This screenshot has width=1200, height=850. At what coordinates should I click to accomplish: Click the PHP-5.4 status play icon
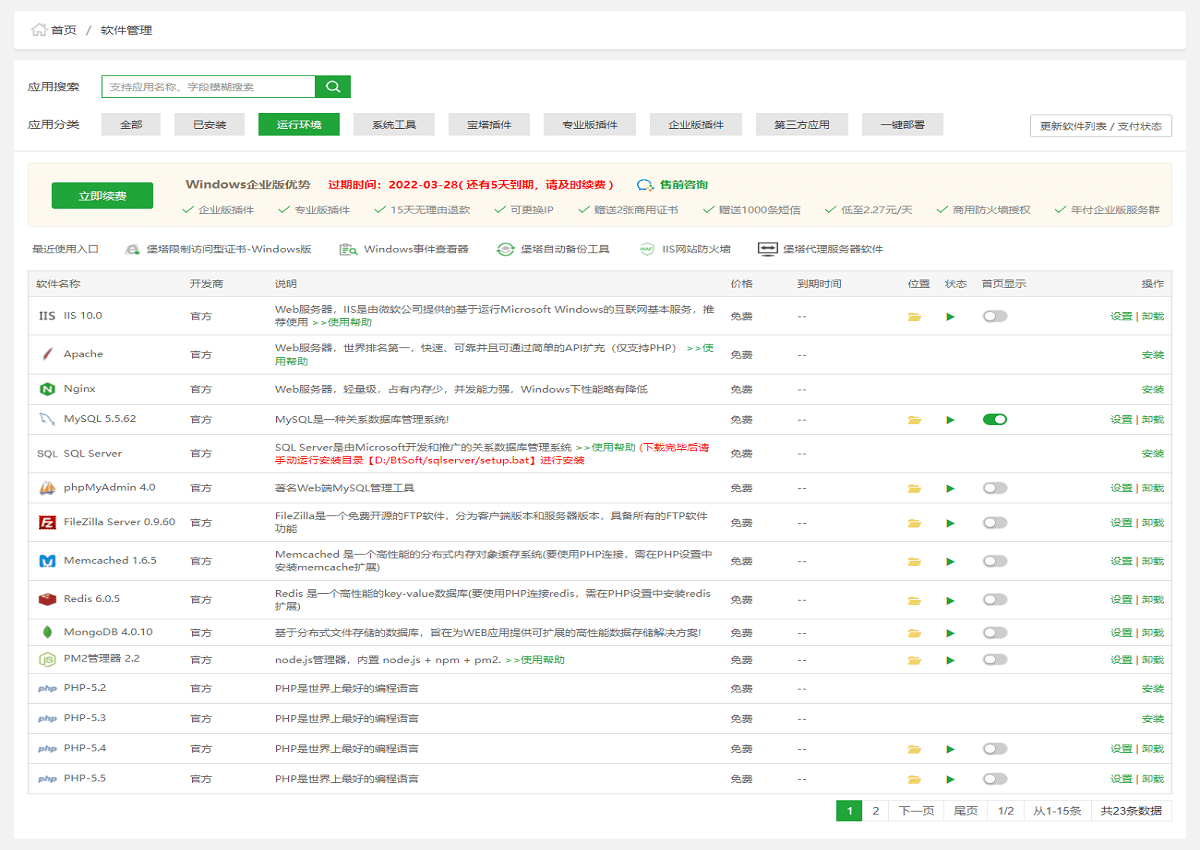(x=950, y=749)
